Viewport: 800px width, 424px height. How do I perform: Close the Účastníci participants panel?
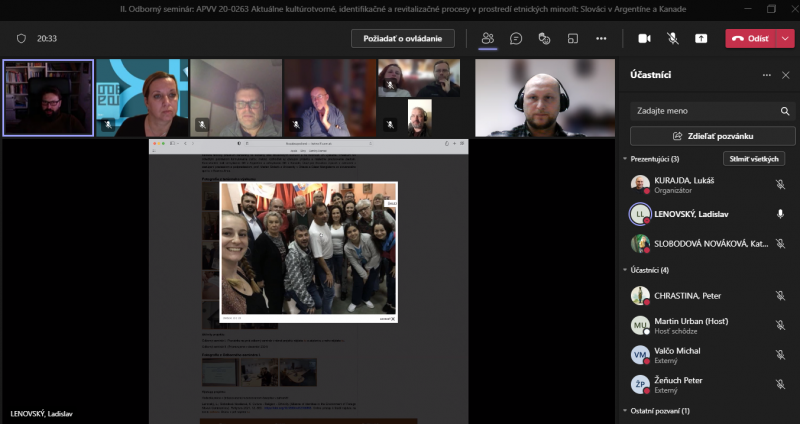(785, 75)
